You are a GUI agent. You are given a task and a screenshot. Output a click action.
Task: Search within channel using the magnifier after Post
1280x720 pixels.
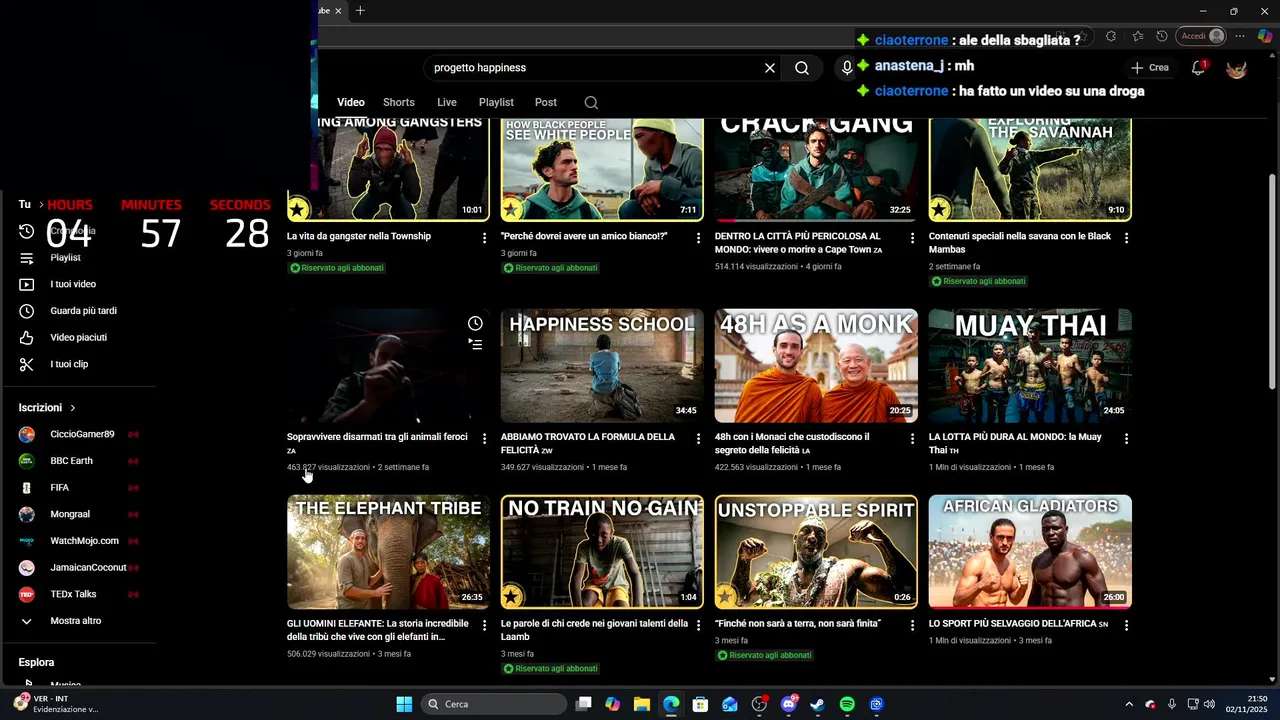[591, 102]
